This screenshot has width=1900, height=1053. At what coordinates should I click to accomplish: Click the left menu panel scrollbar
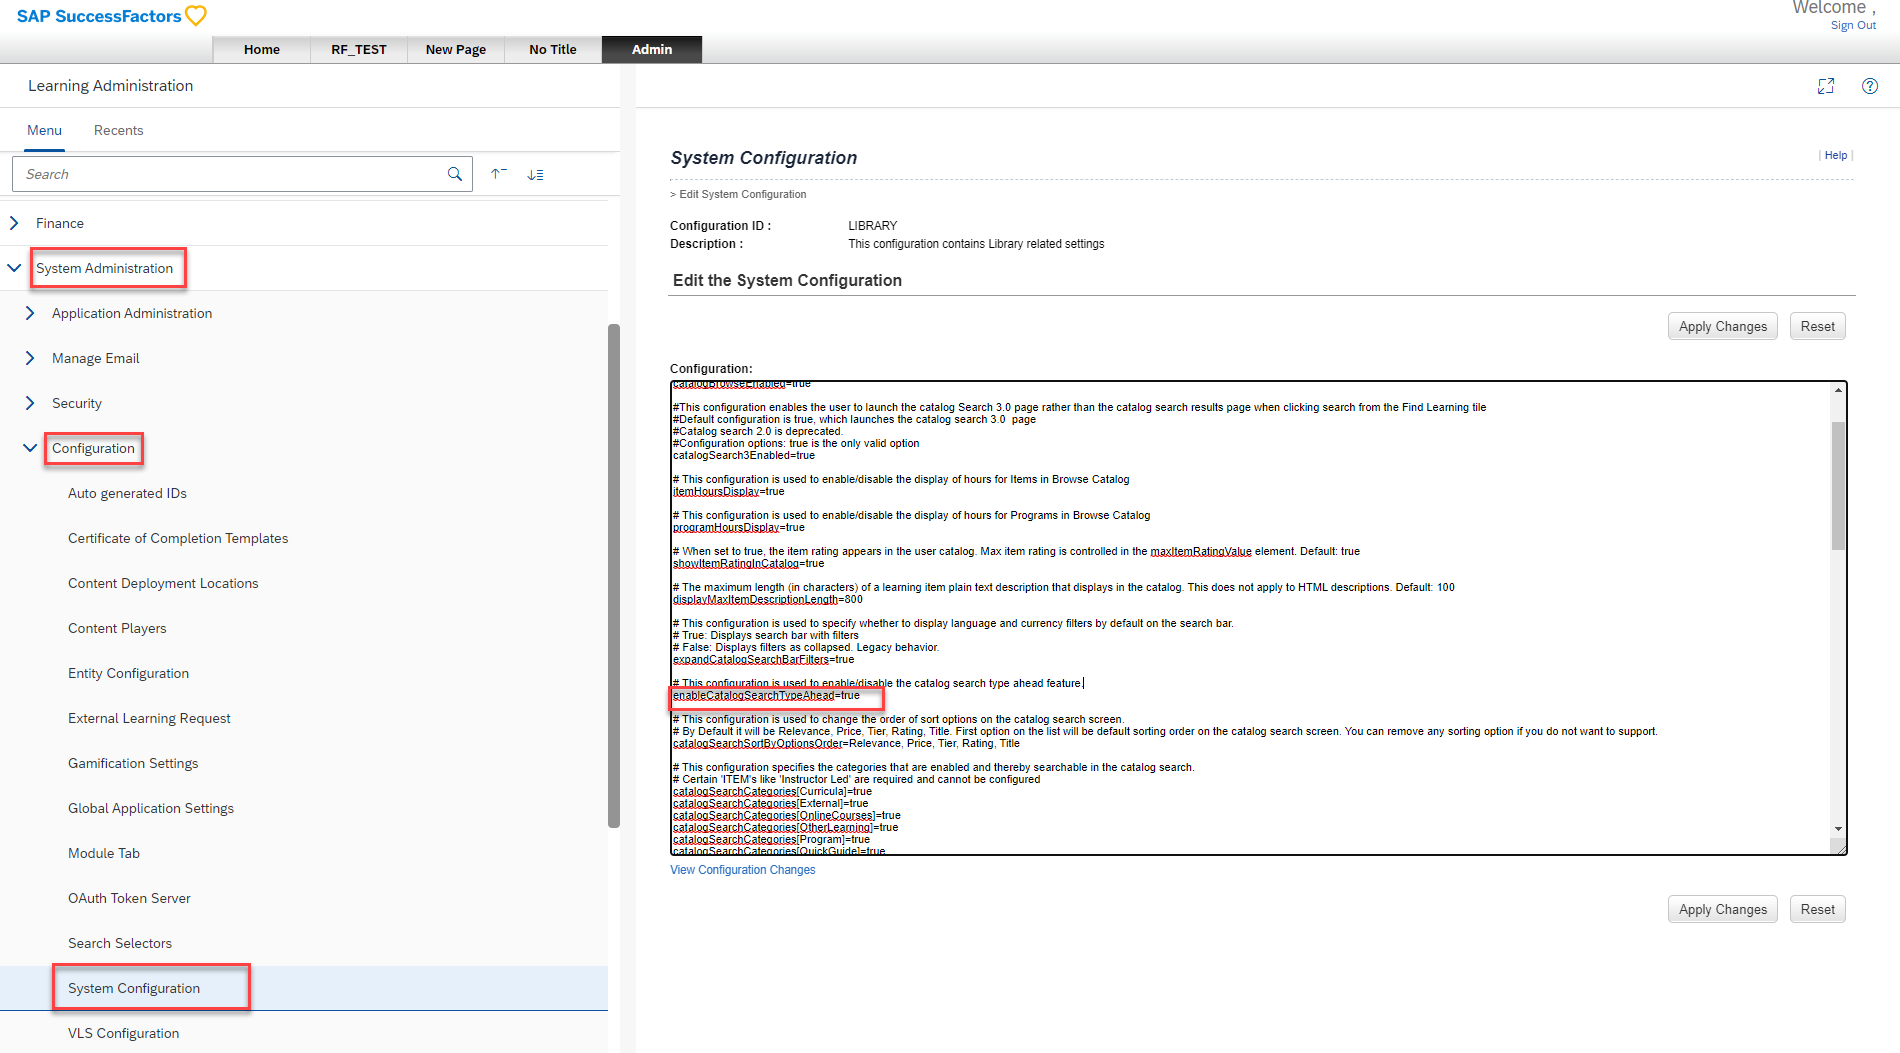pos(614,575)
